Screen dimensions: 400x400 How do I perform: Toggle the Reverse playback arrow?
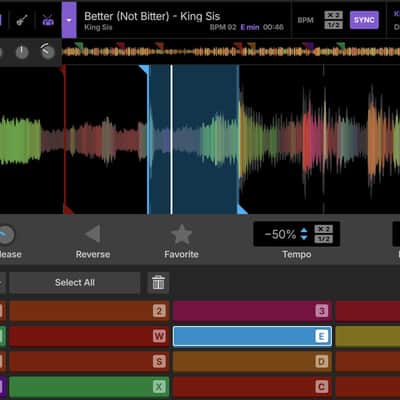[93, 234]
